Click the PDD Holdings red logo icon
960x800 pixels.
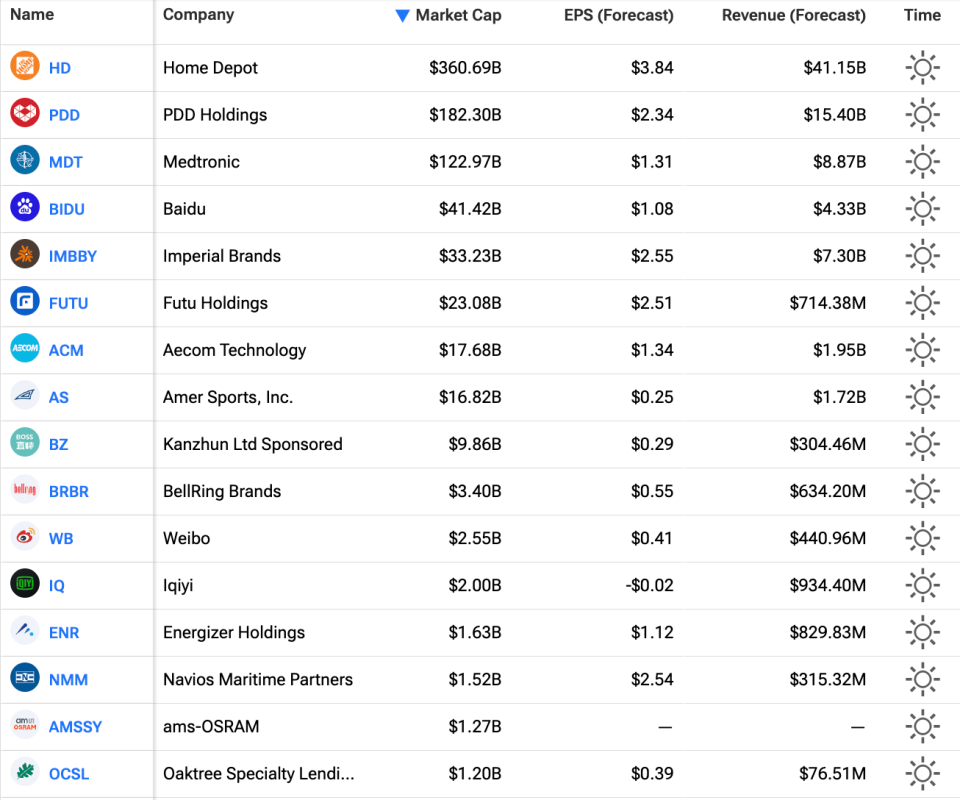25,114
